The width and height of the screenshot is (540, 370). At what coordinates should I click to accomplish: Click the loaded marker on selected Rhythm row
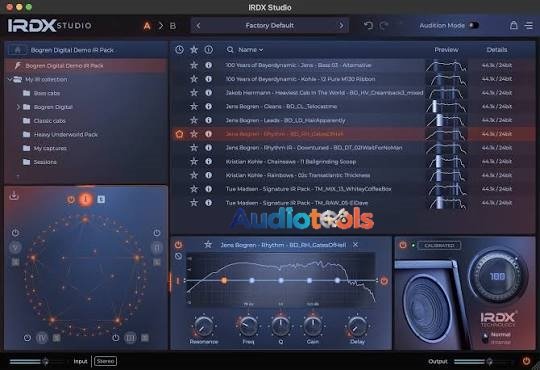pos(179,134)
